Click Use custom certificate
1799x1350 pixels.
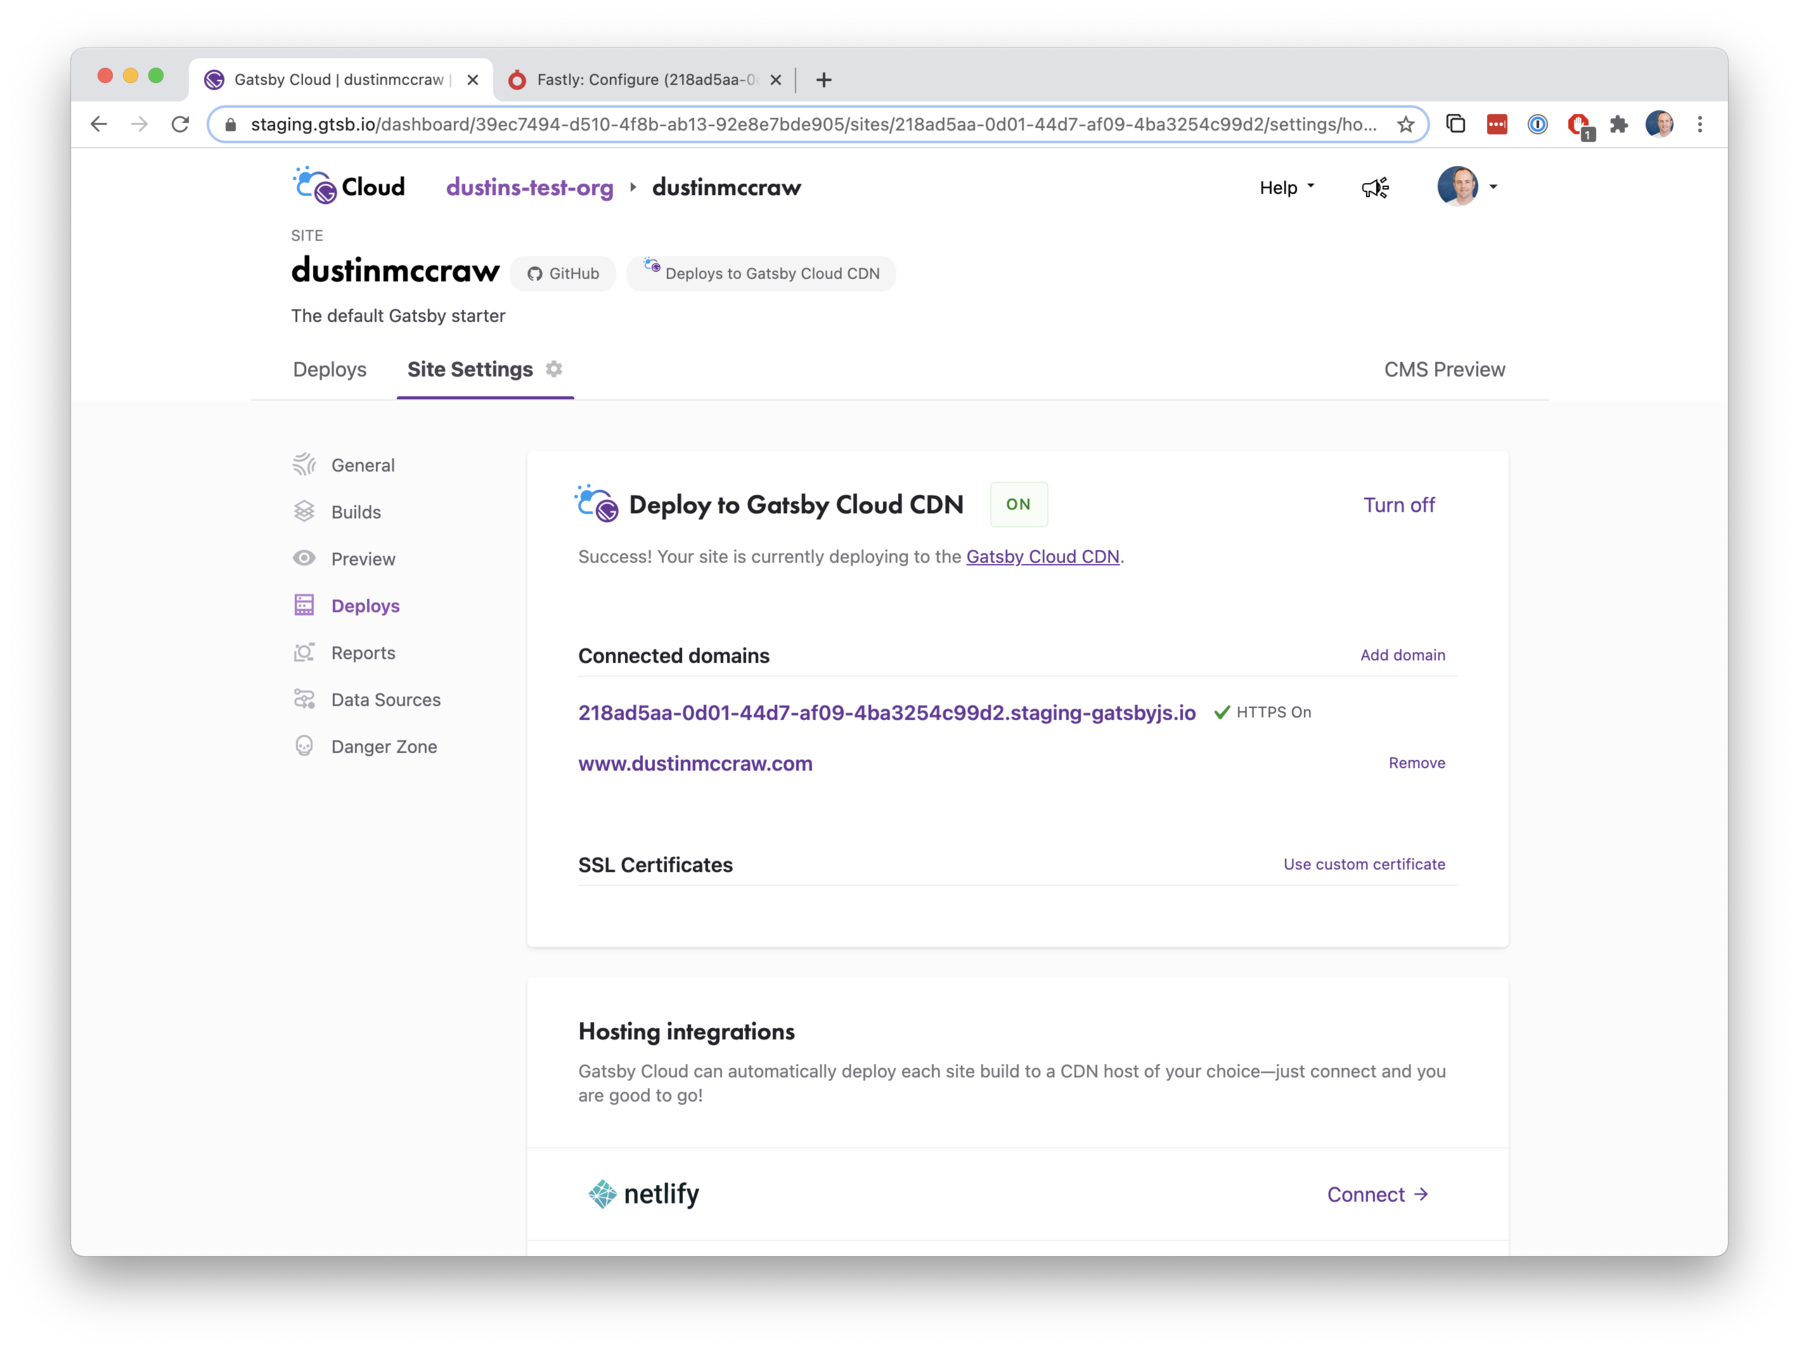pyautogui.click(x=1364, y=864)
